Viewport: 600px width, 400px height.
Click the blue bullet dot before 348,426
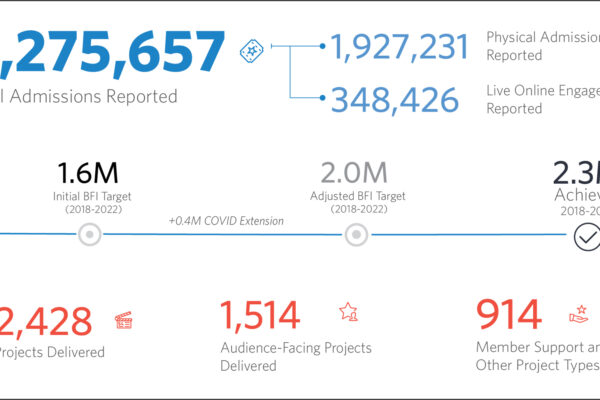(x=320, y=98)
